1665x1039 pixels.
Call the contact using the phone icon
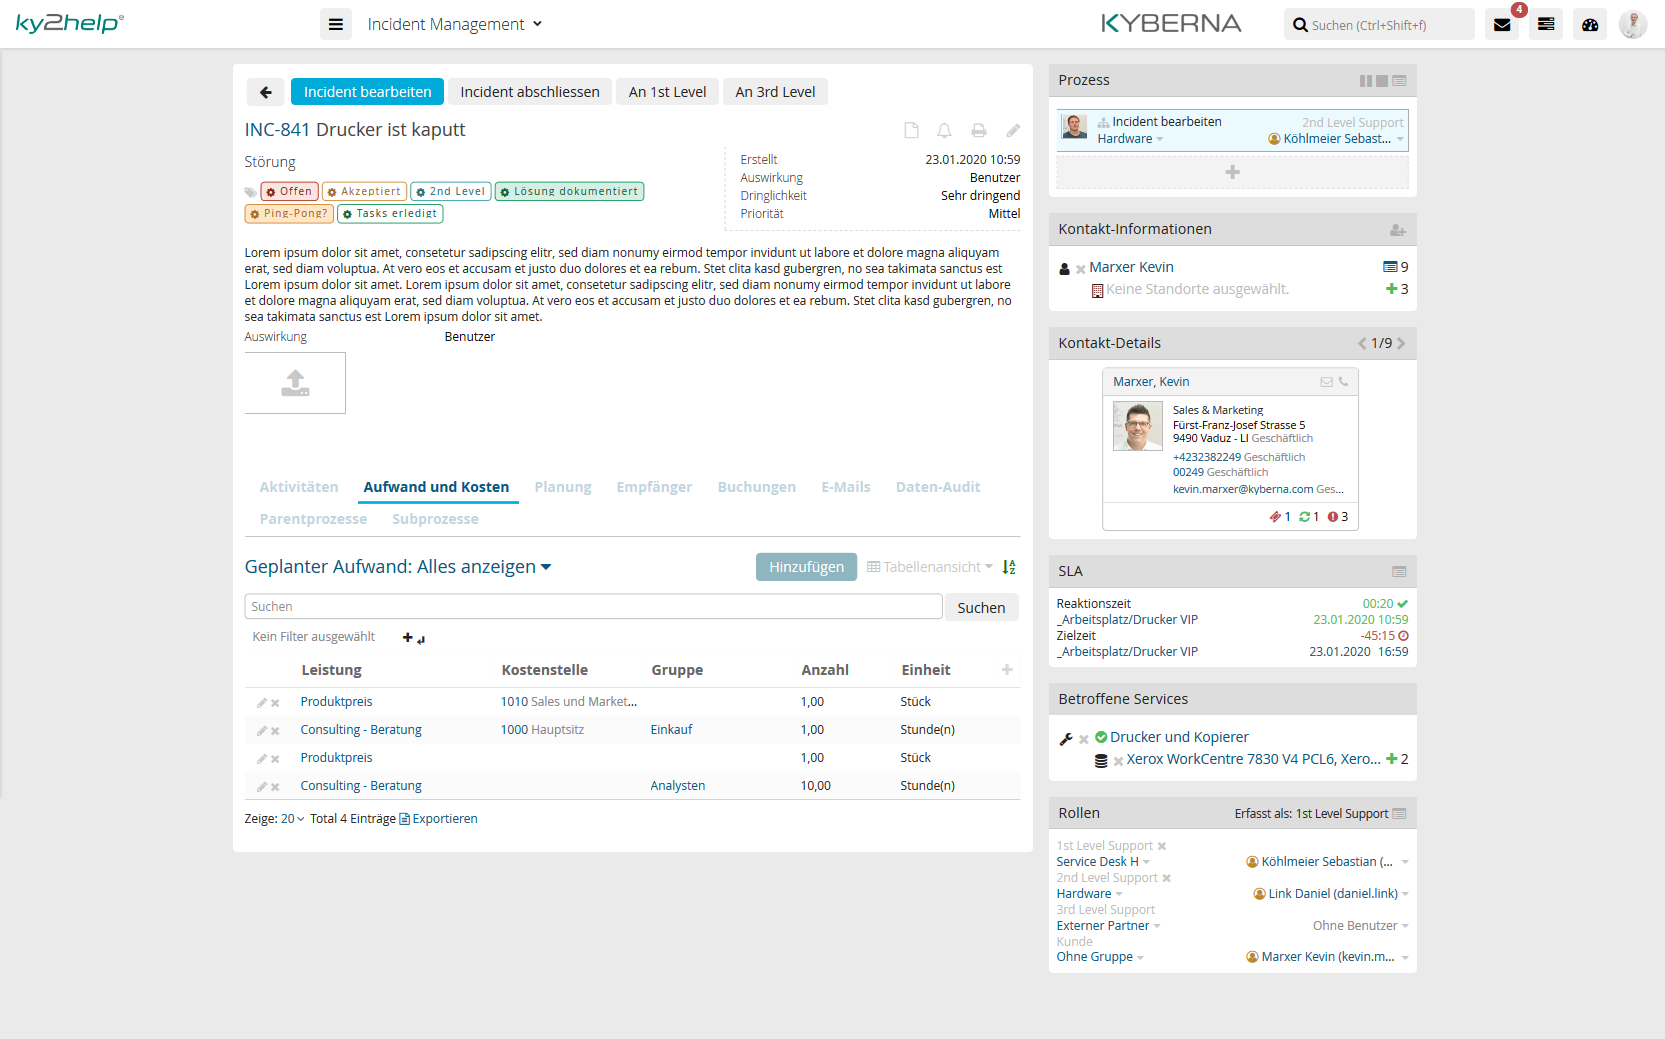click(x=1341, y=381)
